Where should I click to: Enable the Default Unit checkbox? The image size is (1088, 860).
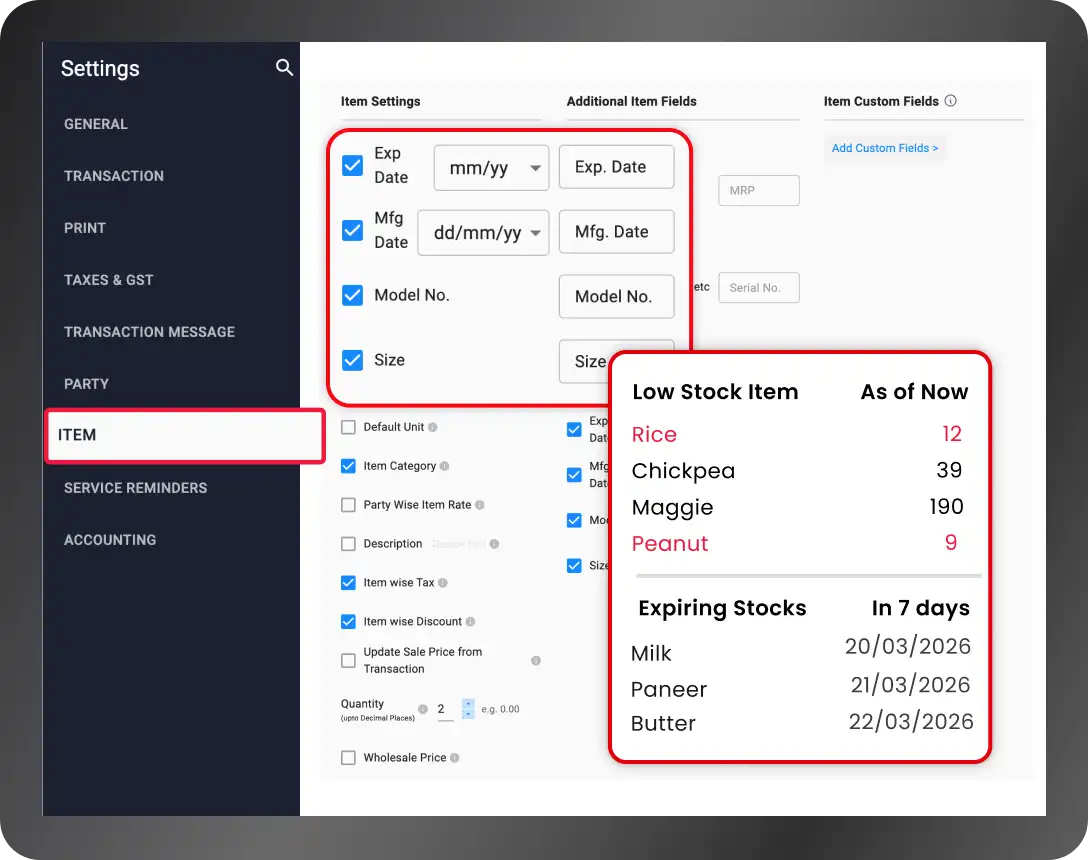(348, 427)
